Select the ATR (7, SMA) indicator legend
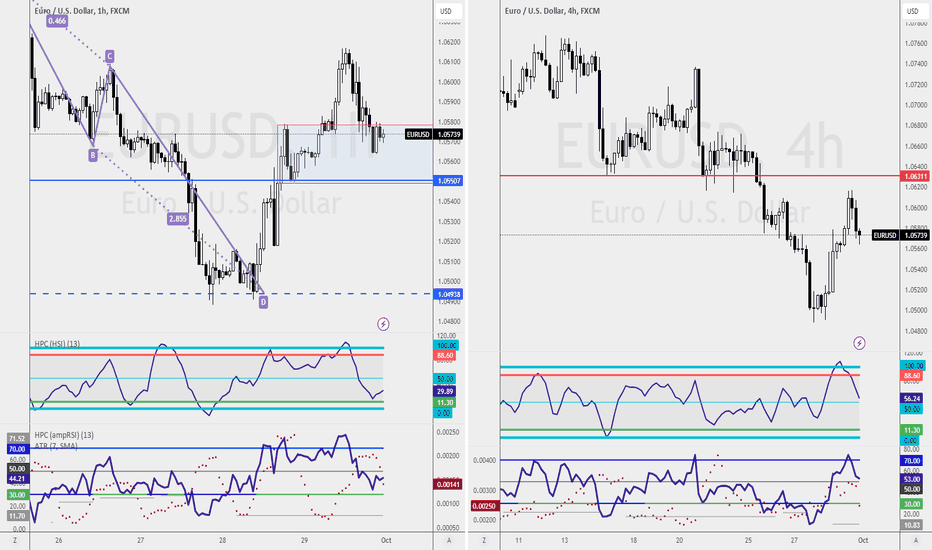 click(x=56, y=446)
